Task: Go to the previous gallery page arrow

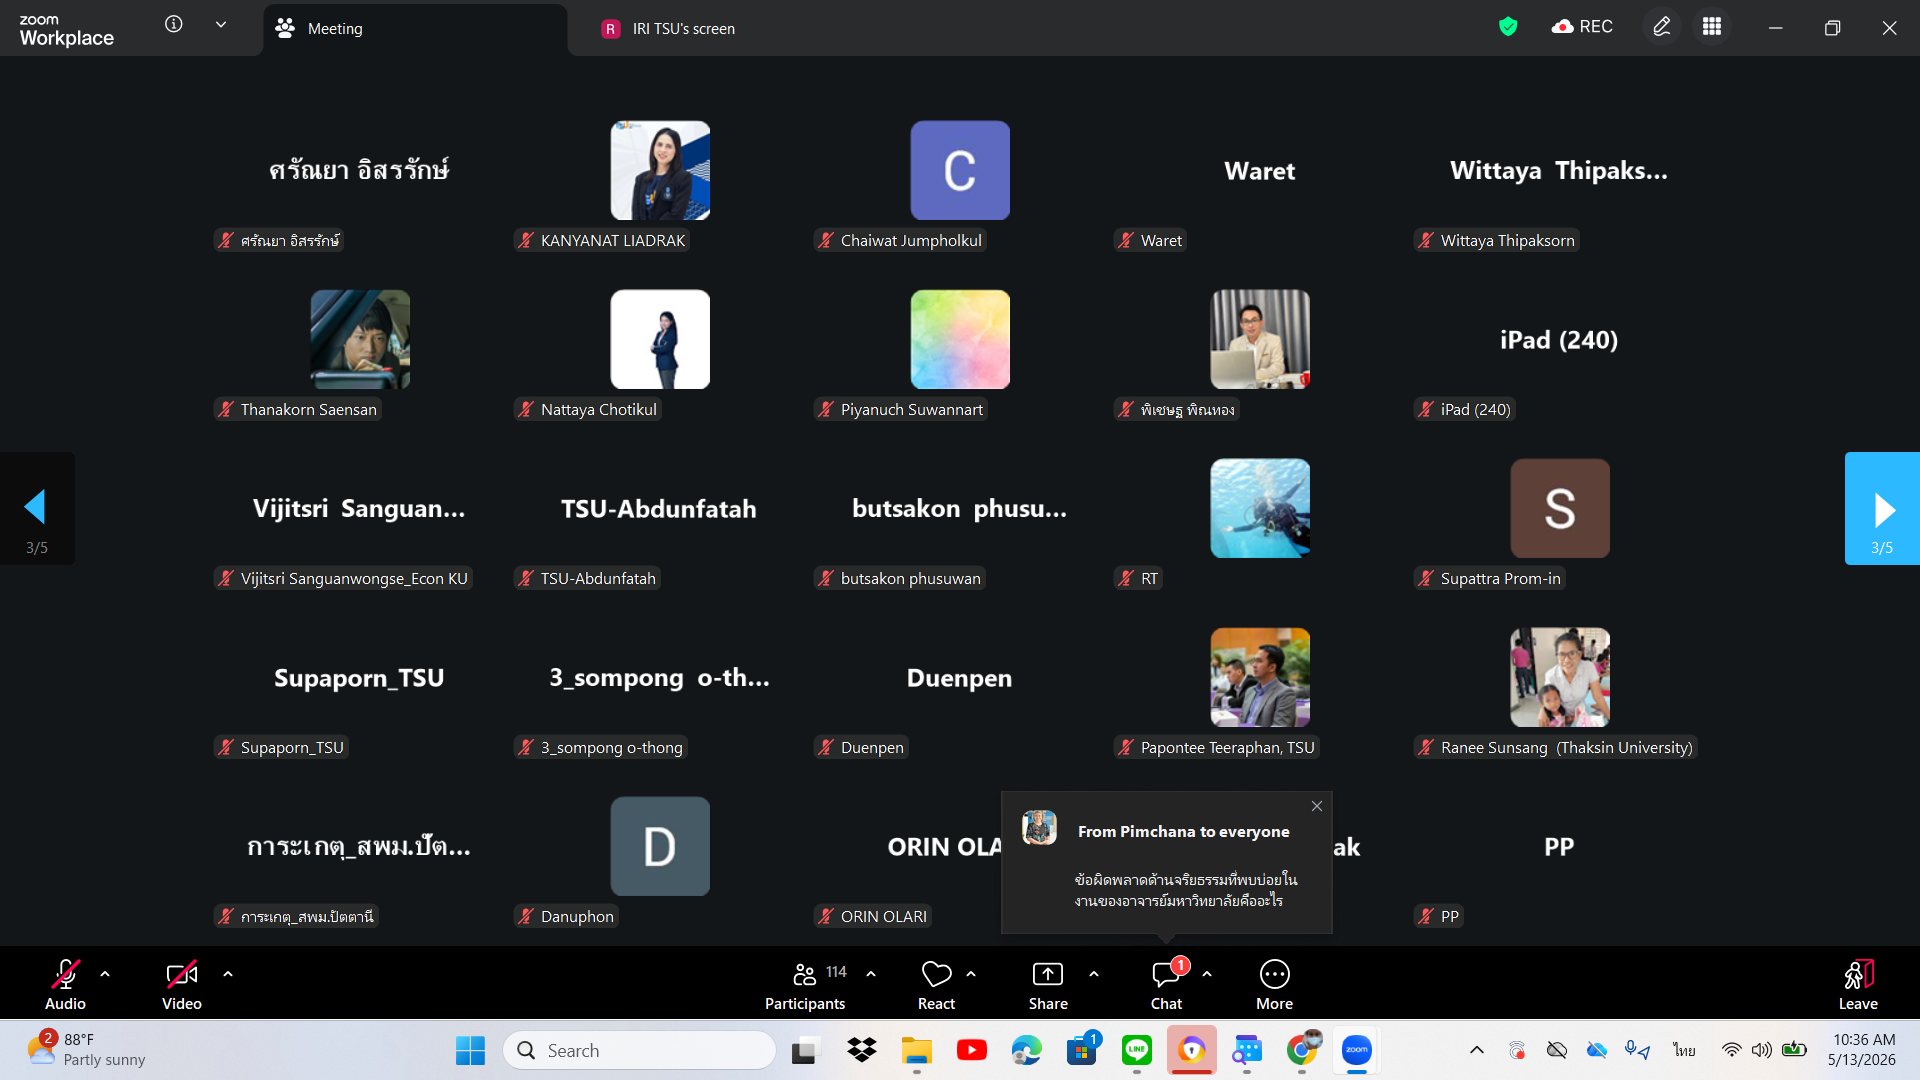Action: click(x=37, y=509)
